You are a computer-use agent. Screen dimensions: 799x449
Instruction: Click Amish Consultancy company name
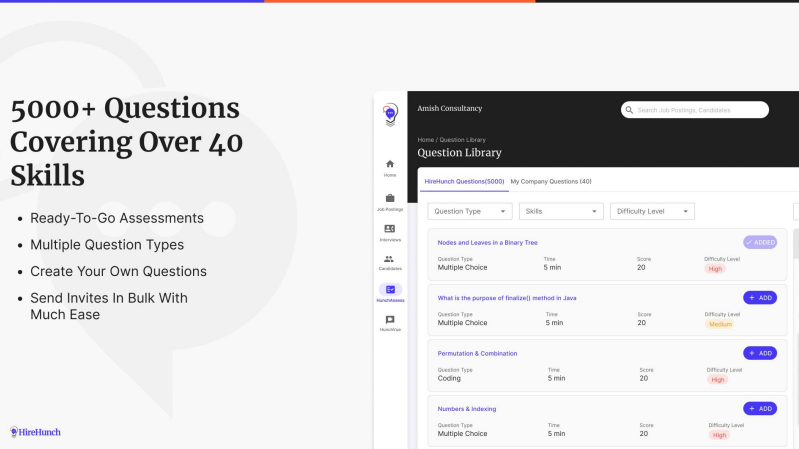point(449,108)
